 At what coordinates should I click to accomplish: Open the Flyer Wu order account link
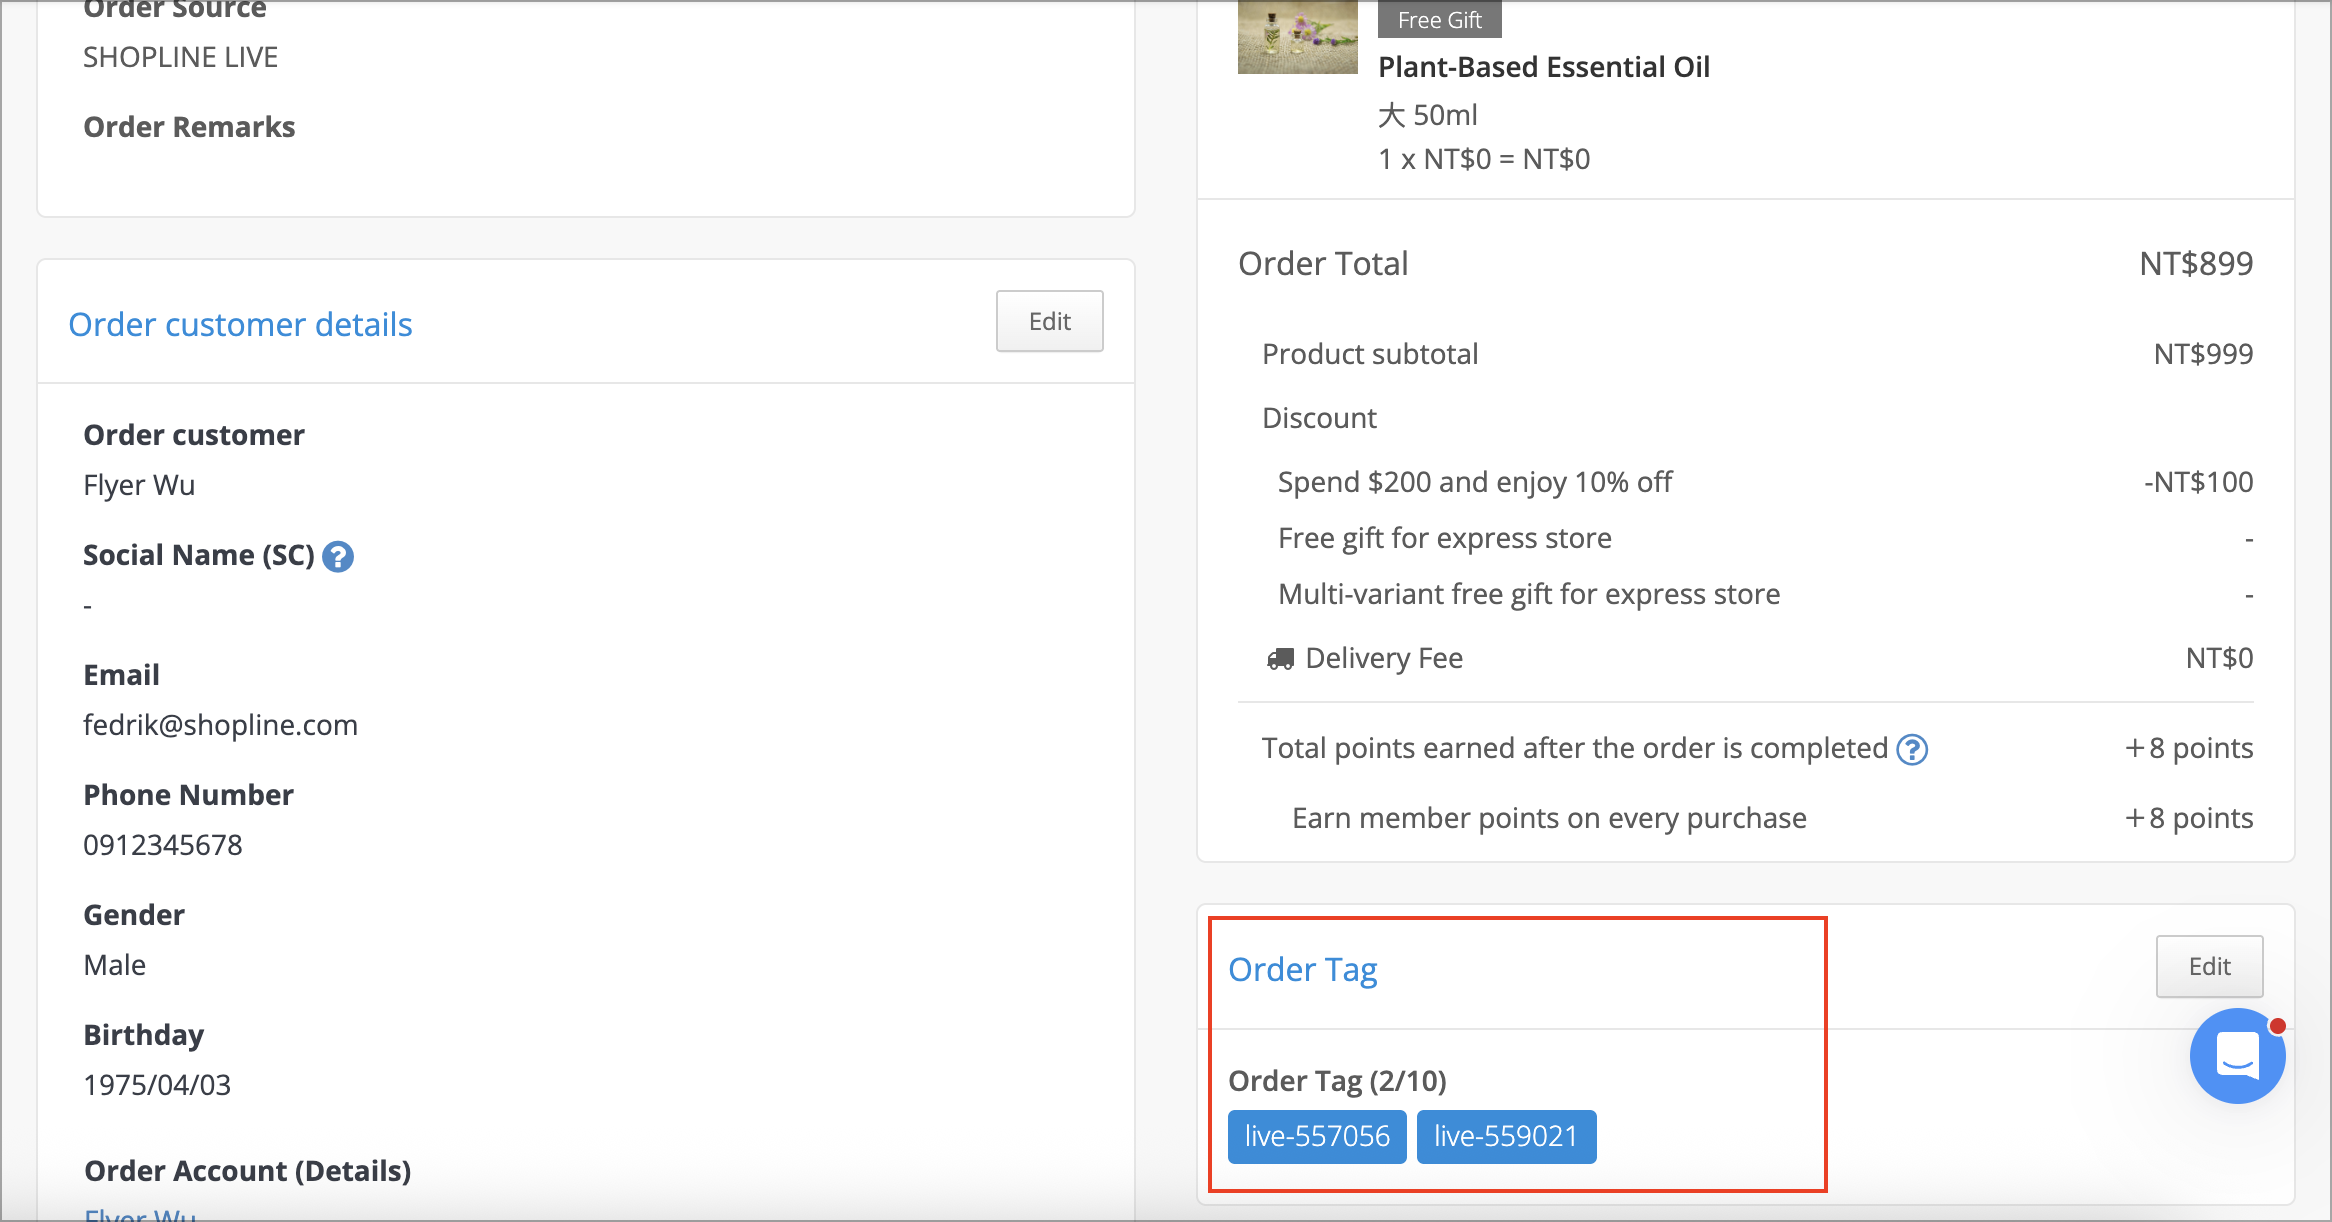(140, 1214)
